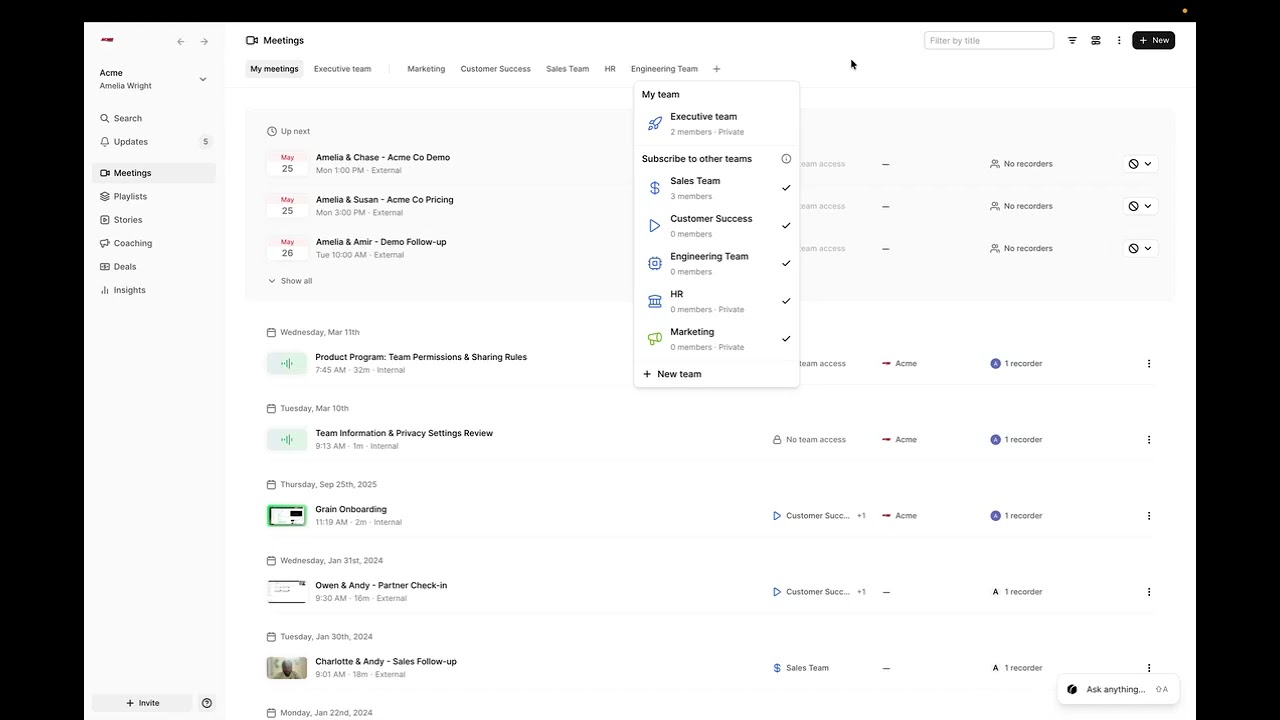
Task: Go forward with the right arrow
Action: pos(204,42)
